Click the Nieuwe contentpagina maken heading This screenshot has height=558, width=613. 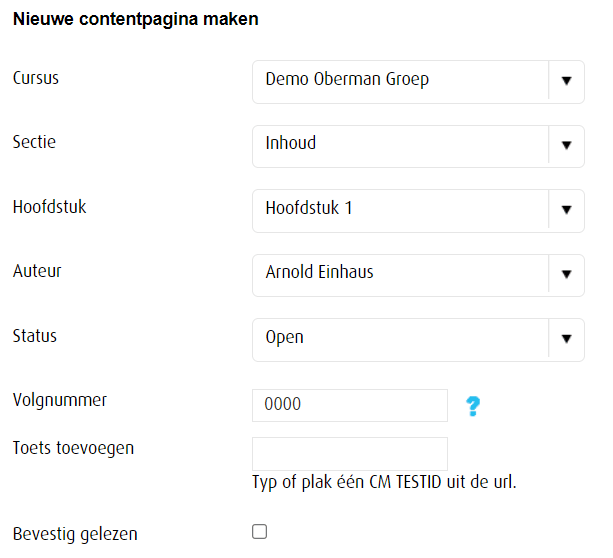135,19
